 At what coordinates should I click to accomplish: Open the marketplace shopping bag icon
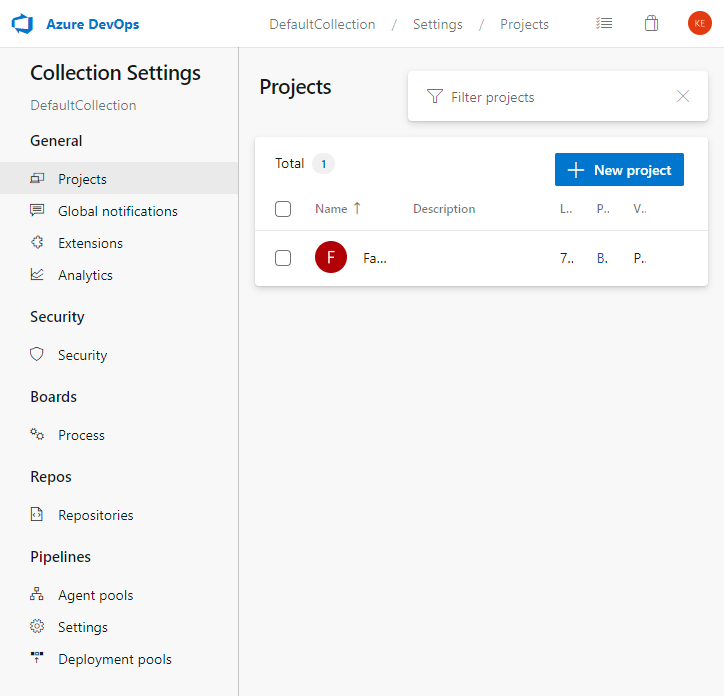(x=651, y=24)
